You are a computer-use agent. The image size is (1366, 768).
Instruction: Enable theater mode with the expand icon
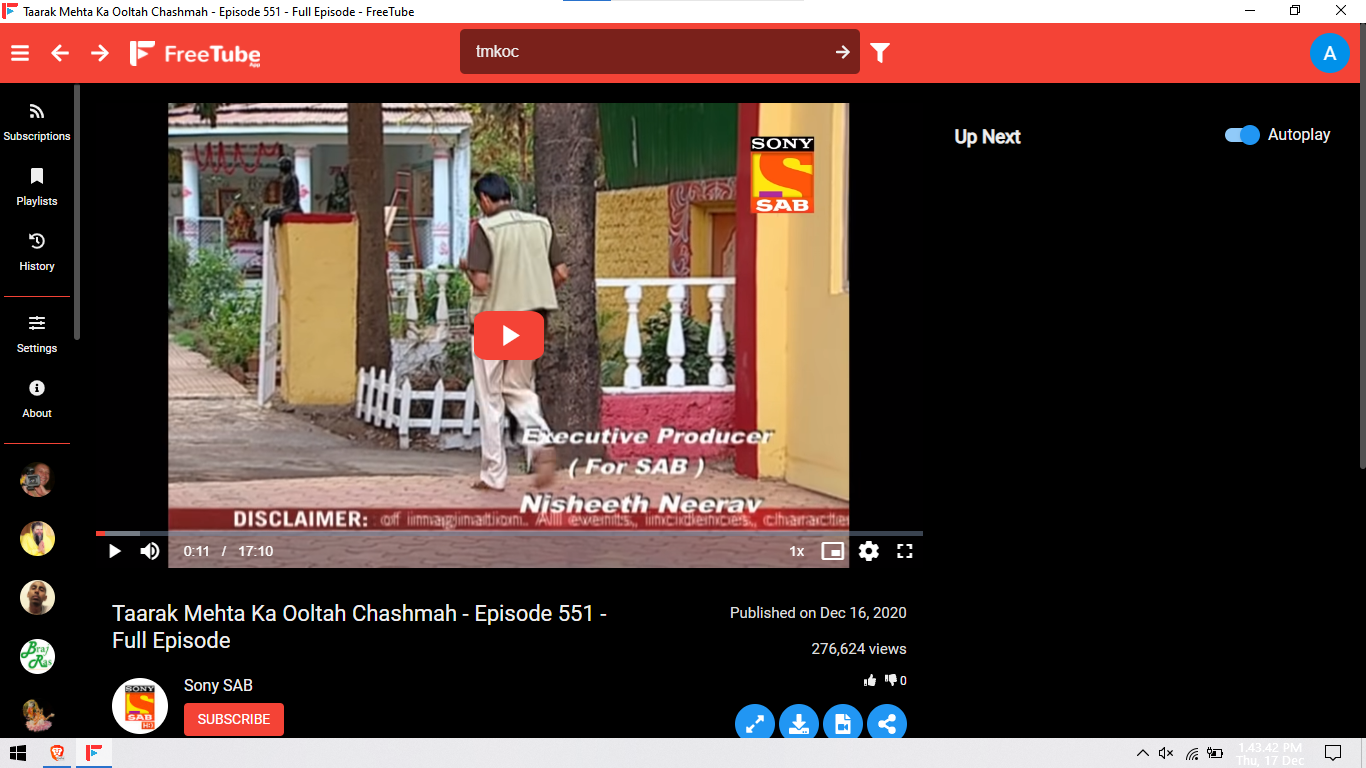coord(755,722)
